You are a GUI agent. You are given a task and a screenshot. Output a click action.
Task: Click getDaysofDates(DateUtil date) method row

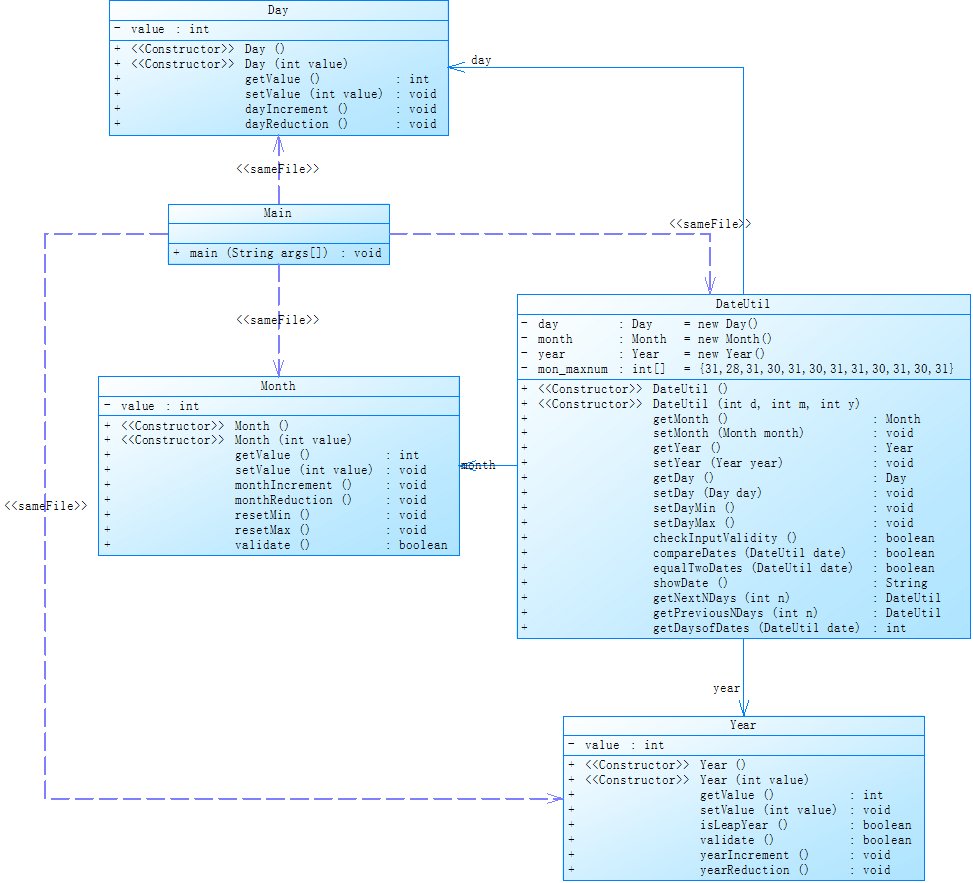click(714, 628)
